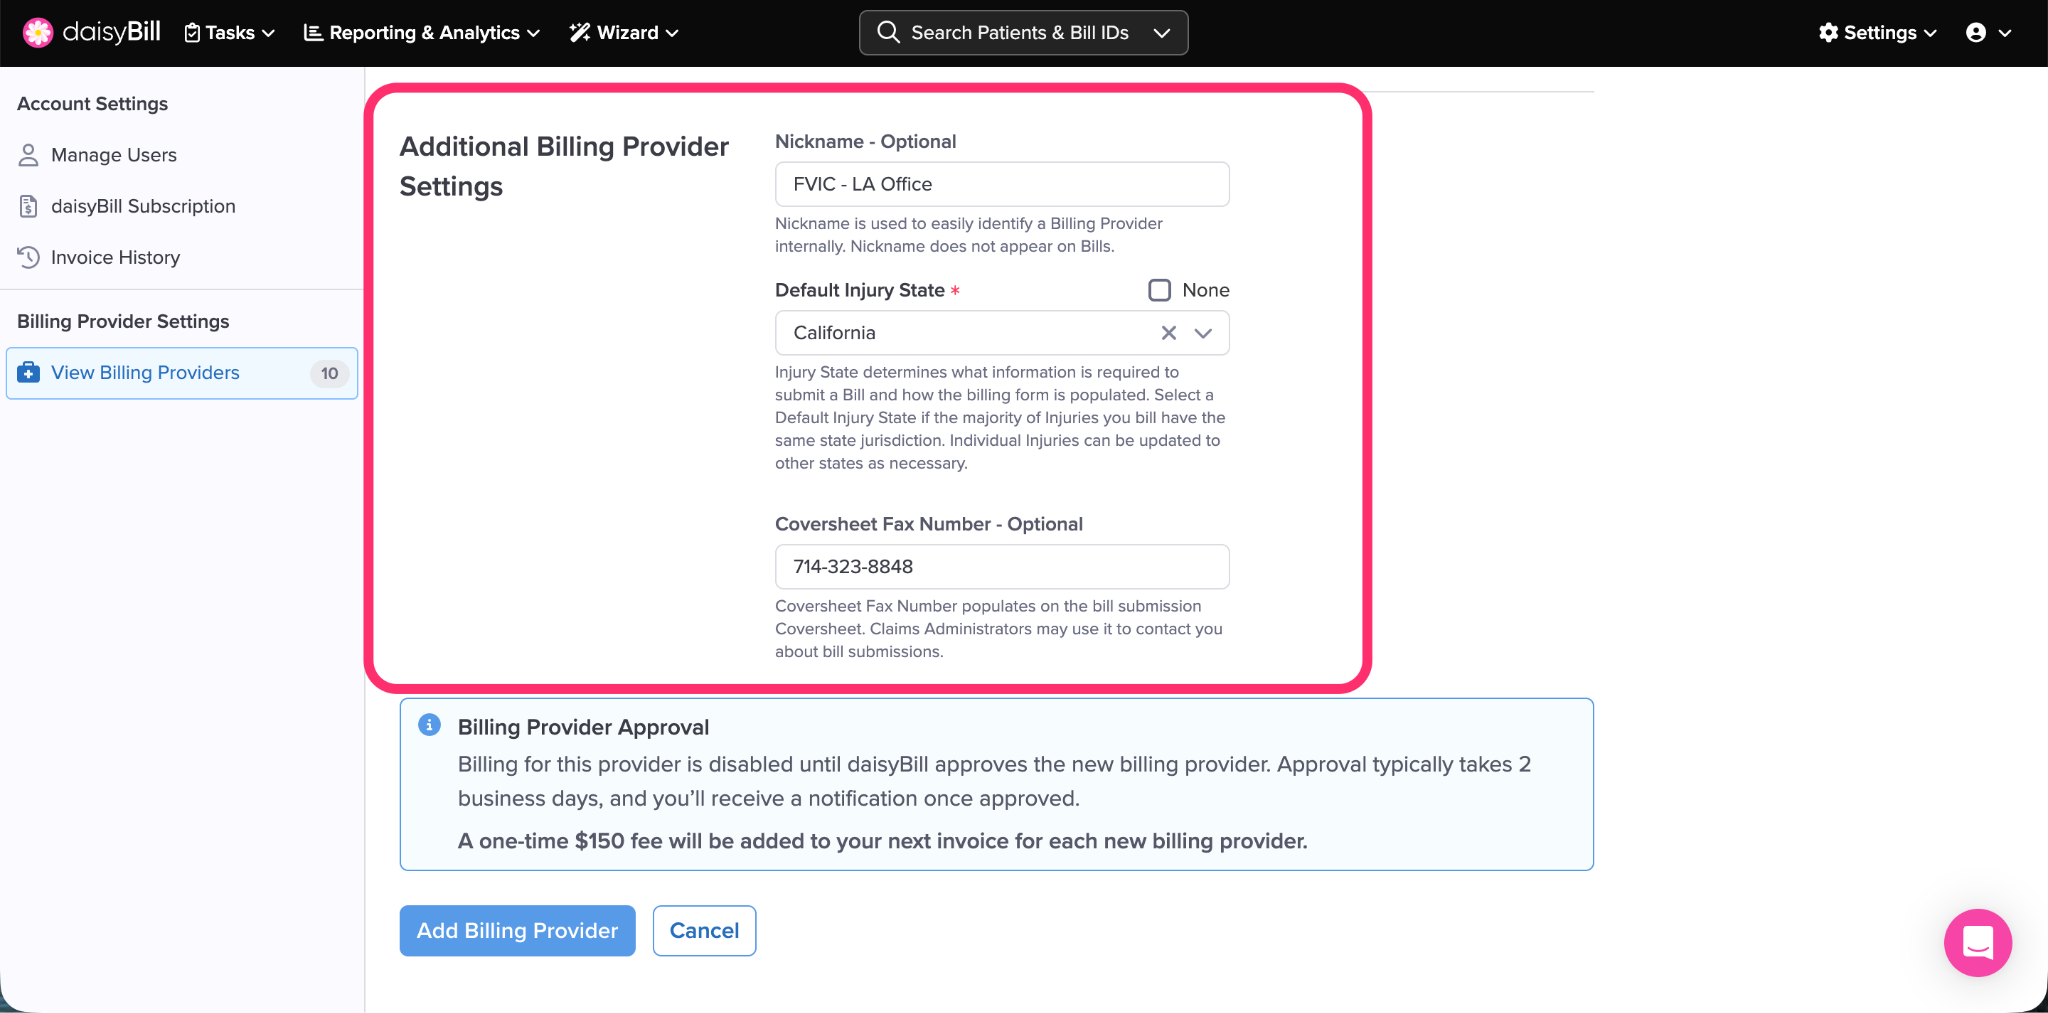The width and height of the screenshot is (2048, 1013).
Task: Click the Cancel button
Action: coord(704,930)
